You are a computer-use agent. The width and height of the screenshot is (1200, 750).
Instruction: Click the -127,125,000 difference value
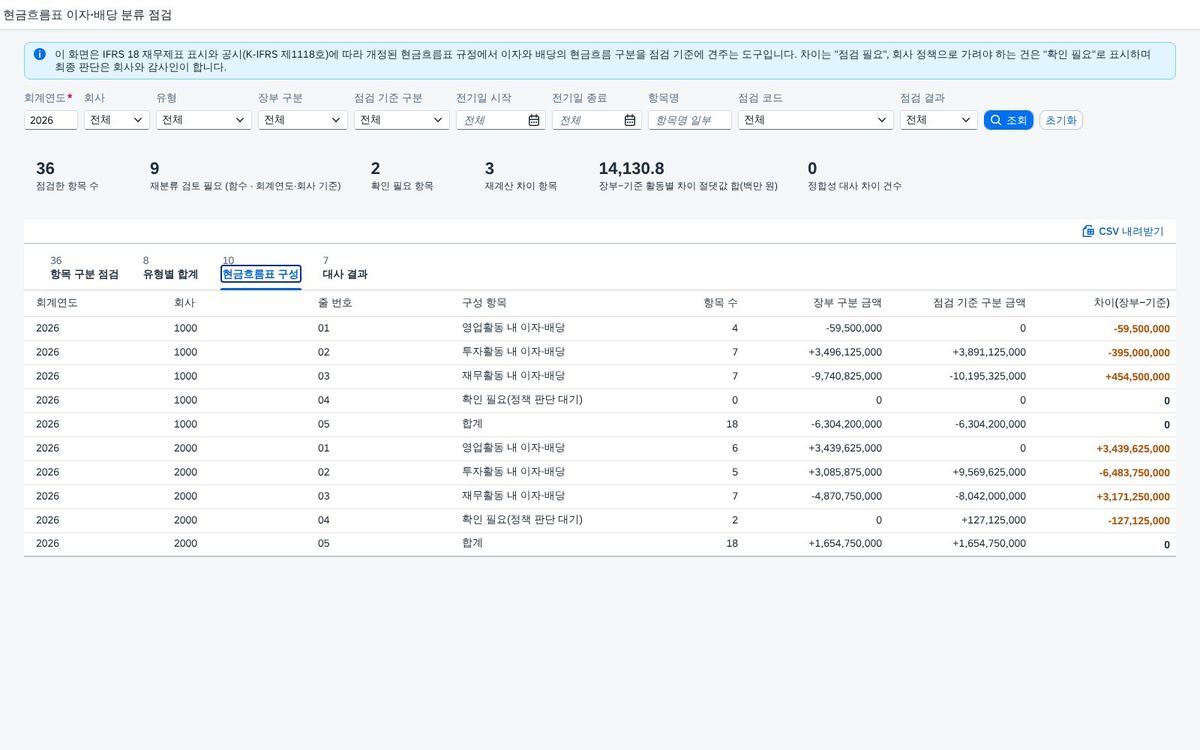[1139, 520]
